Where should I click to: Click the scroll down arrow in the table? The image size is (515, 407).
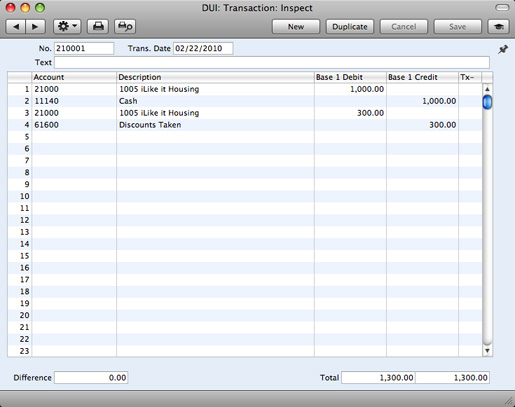pos(487,351)
